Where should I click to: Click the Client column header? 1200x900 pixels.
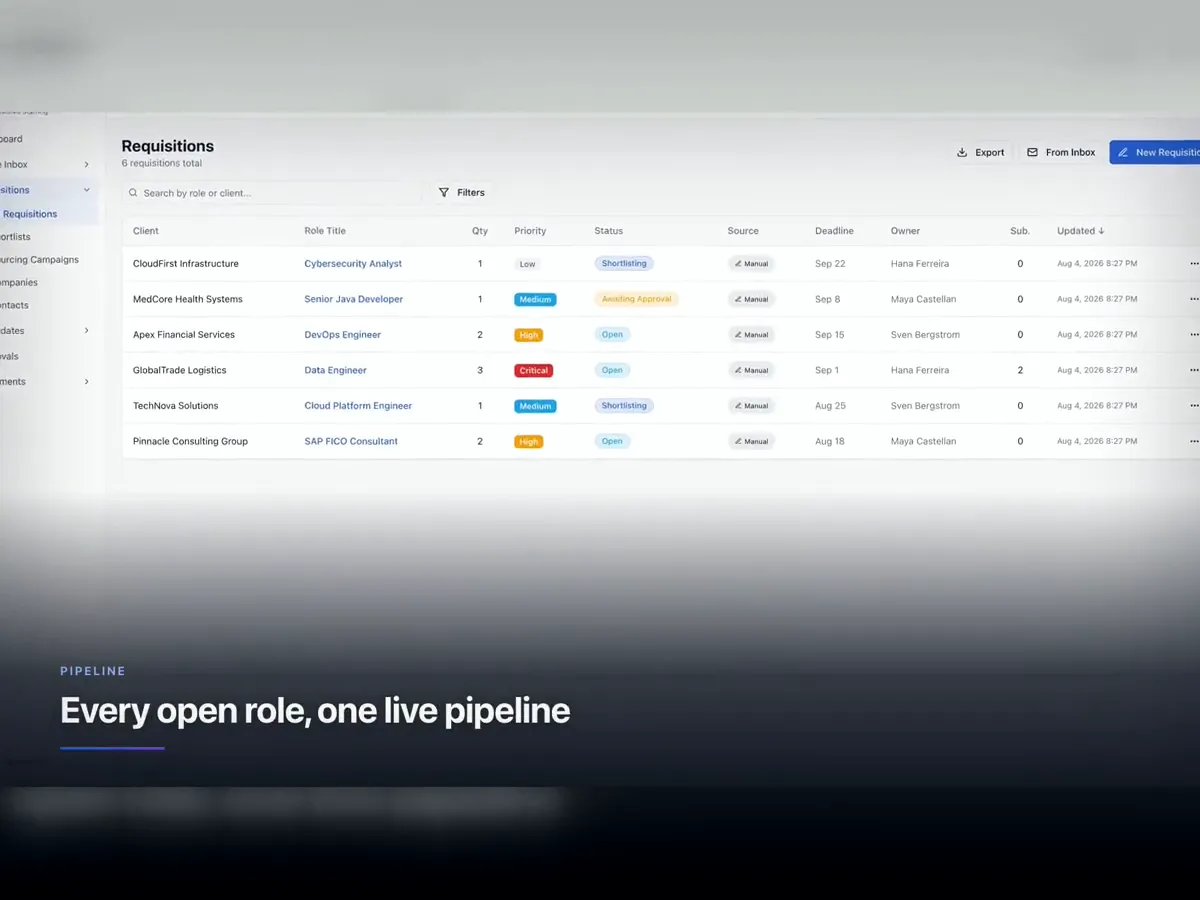click(x=146, y=231)
